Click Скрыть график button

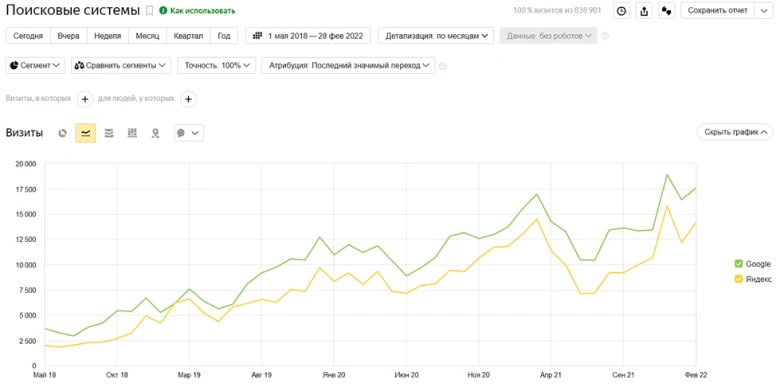tap(735, 132)
